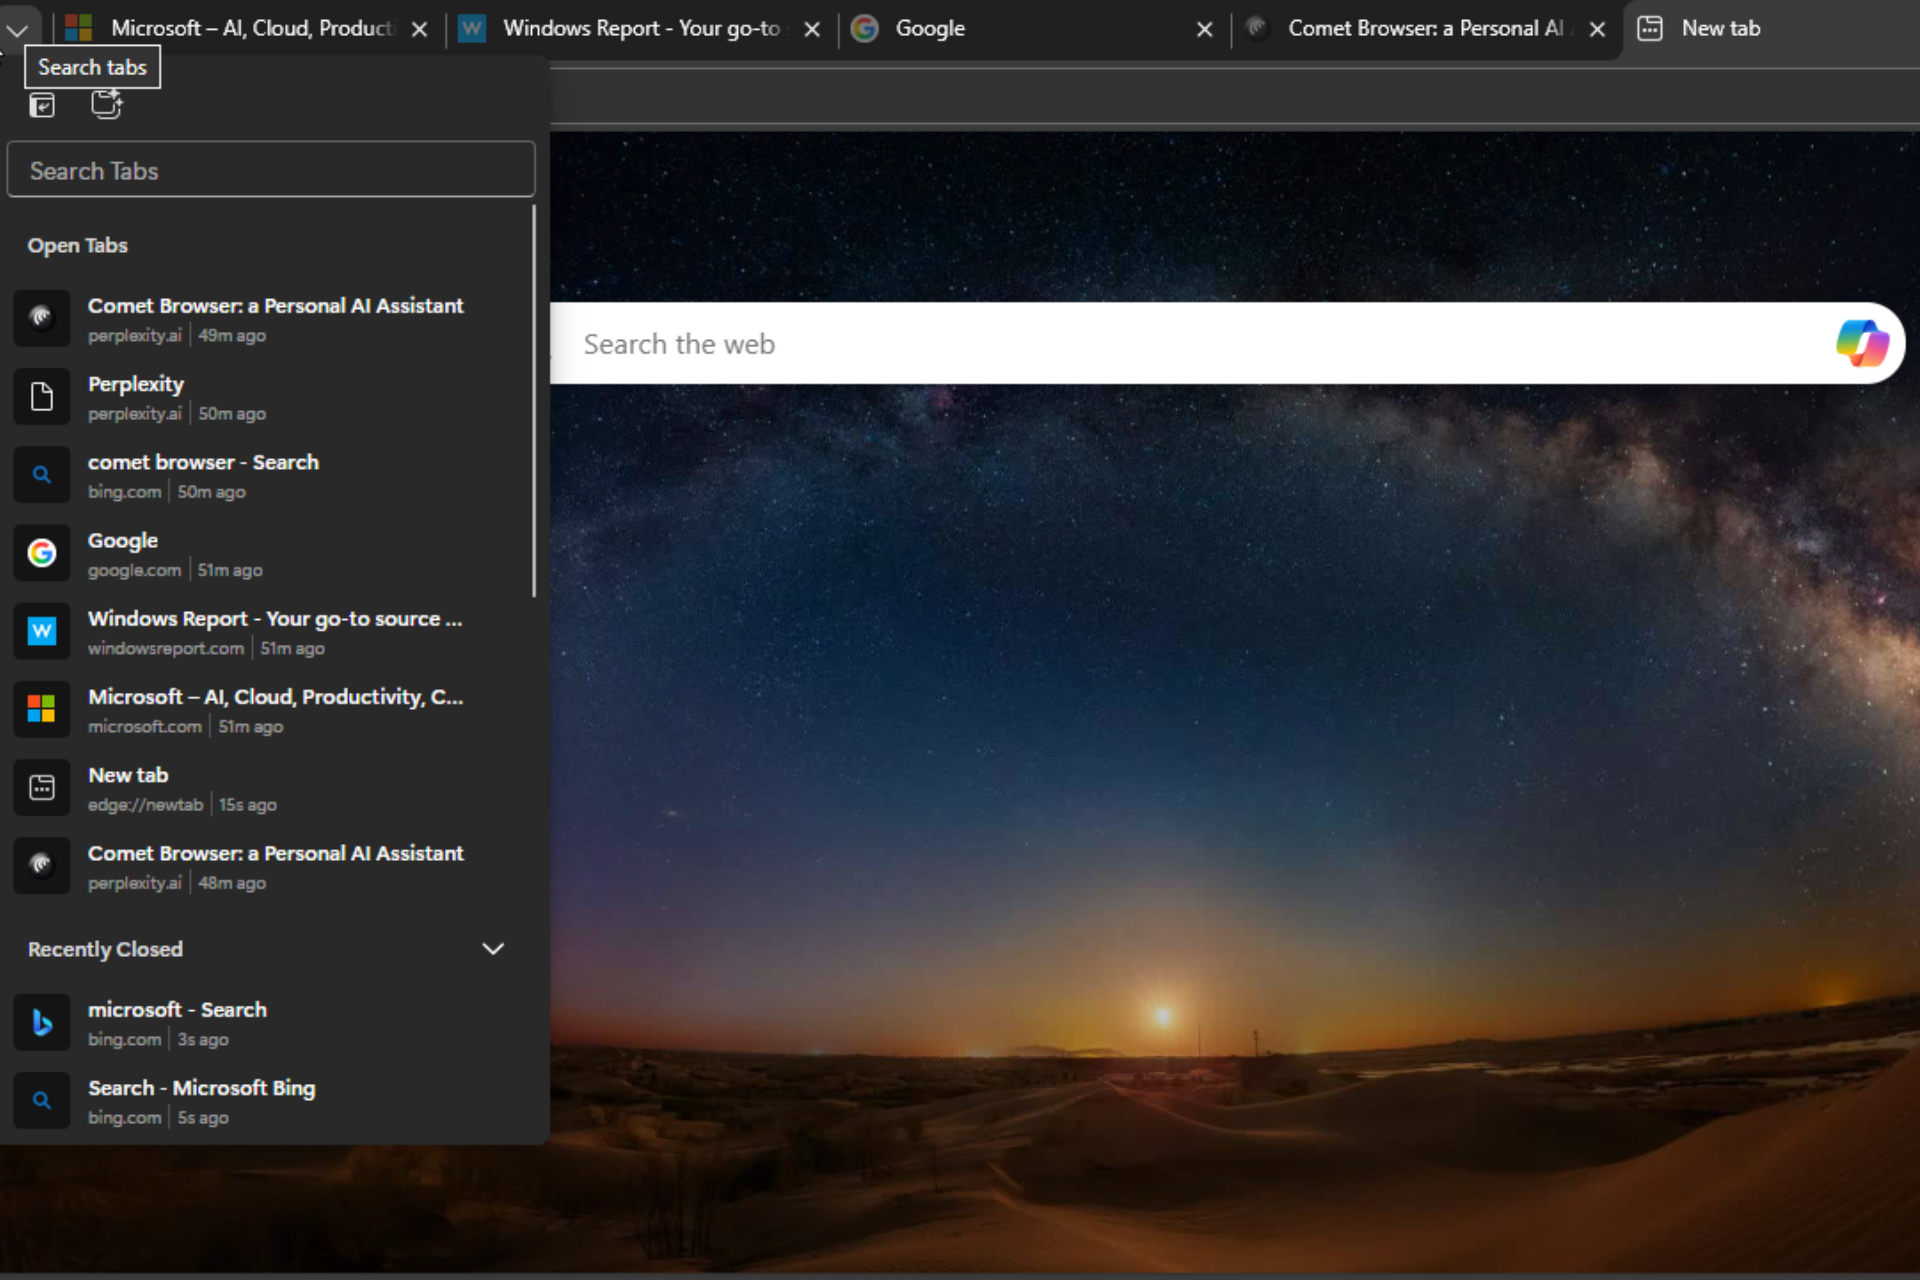The image size is (1920, 1280).
Task: Select the Comet Browser favicon in Open Tabs
Action: point(41,318)
